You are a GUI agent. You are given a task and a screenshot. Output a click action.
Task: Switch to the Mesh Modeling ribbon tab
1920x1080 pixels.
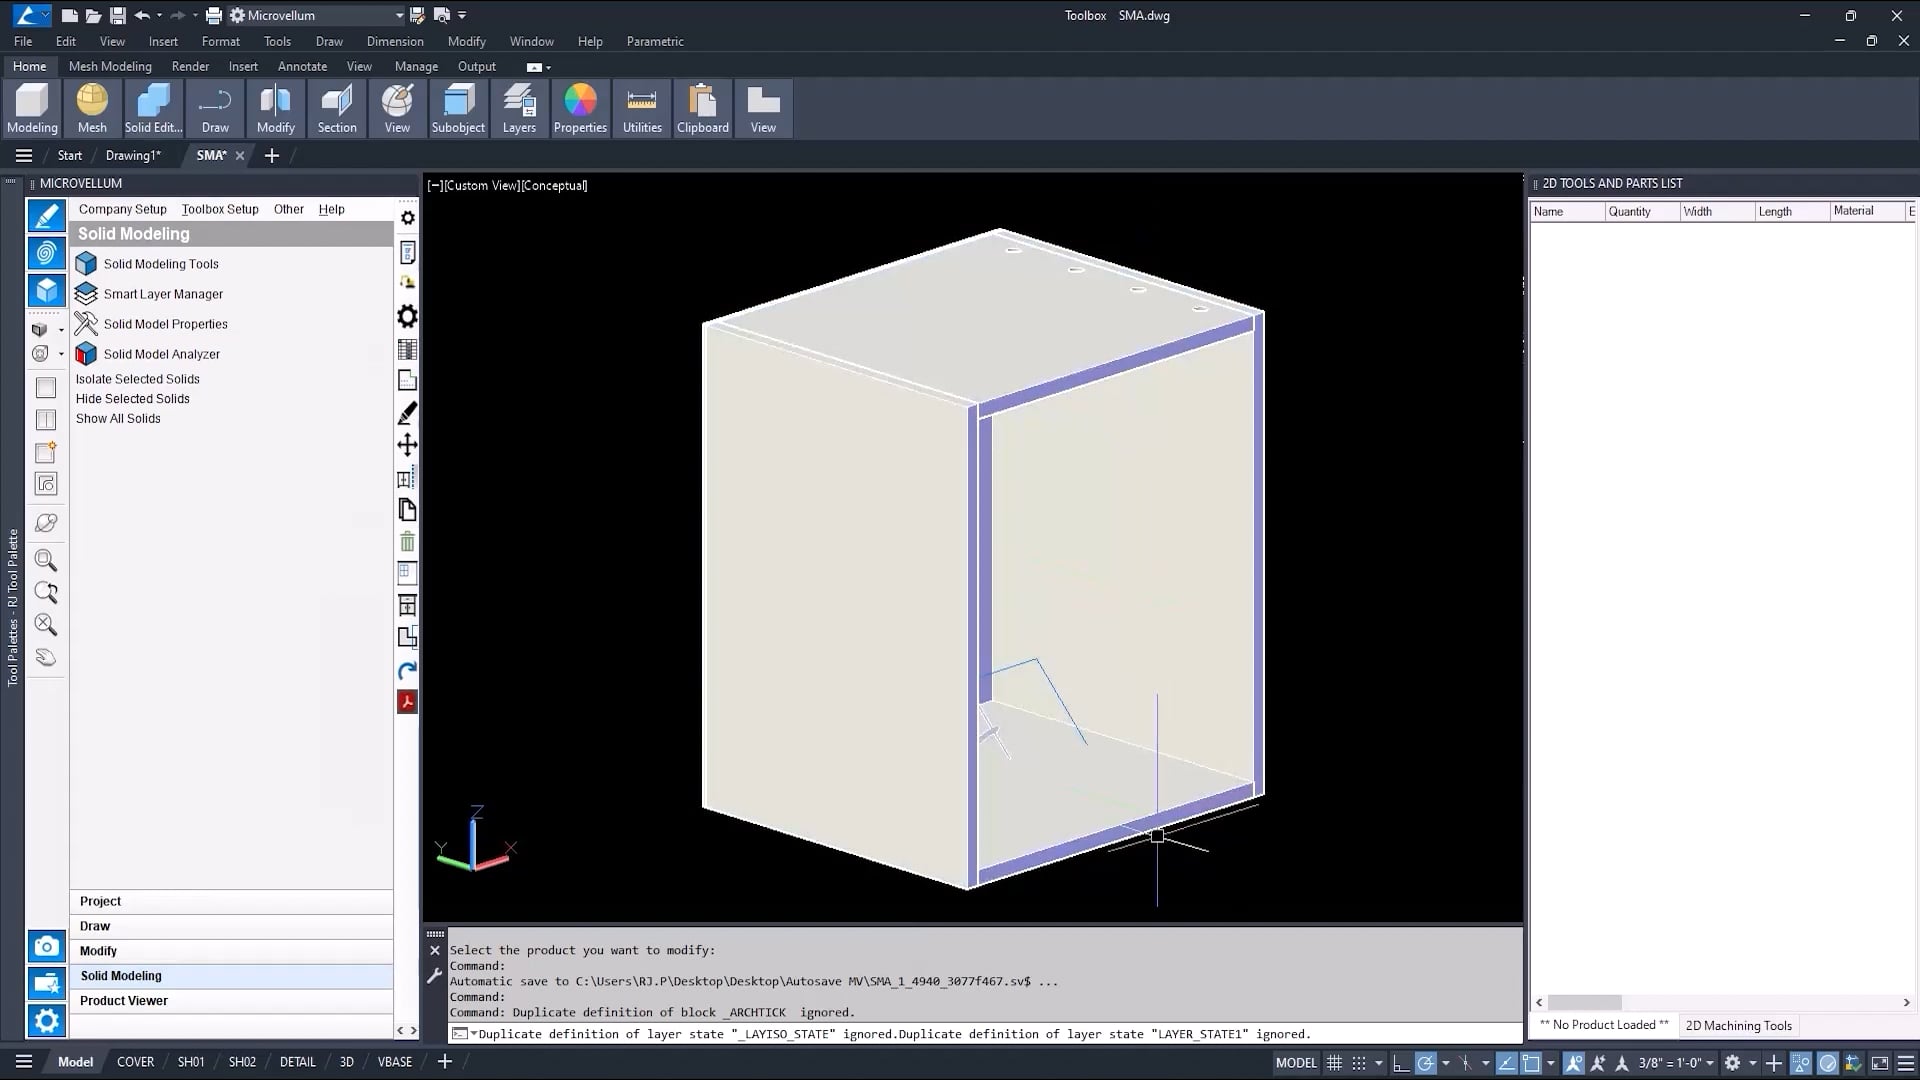pyautogui.click(x=110, y=66)
